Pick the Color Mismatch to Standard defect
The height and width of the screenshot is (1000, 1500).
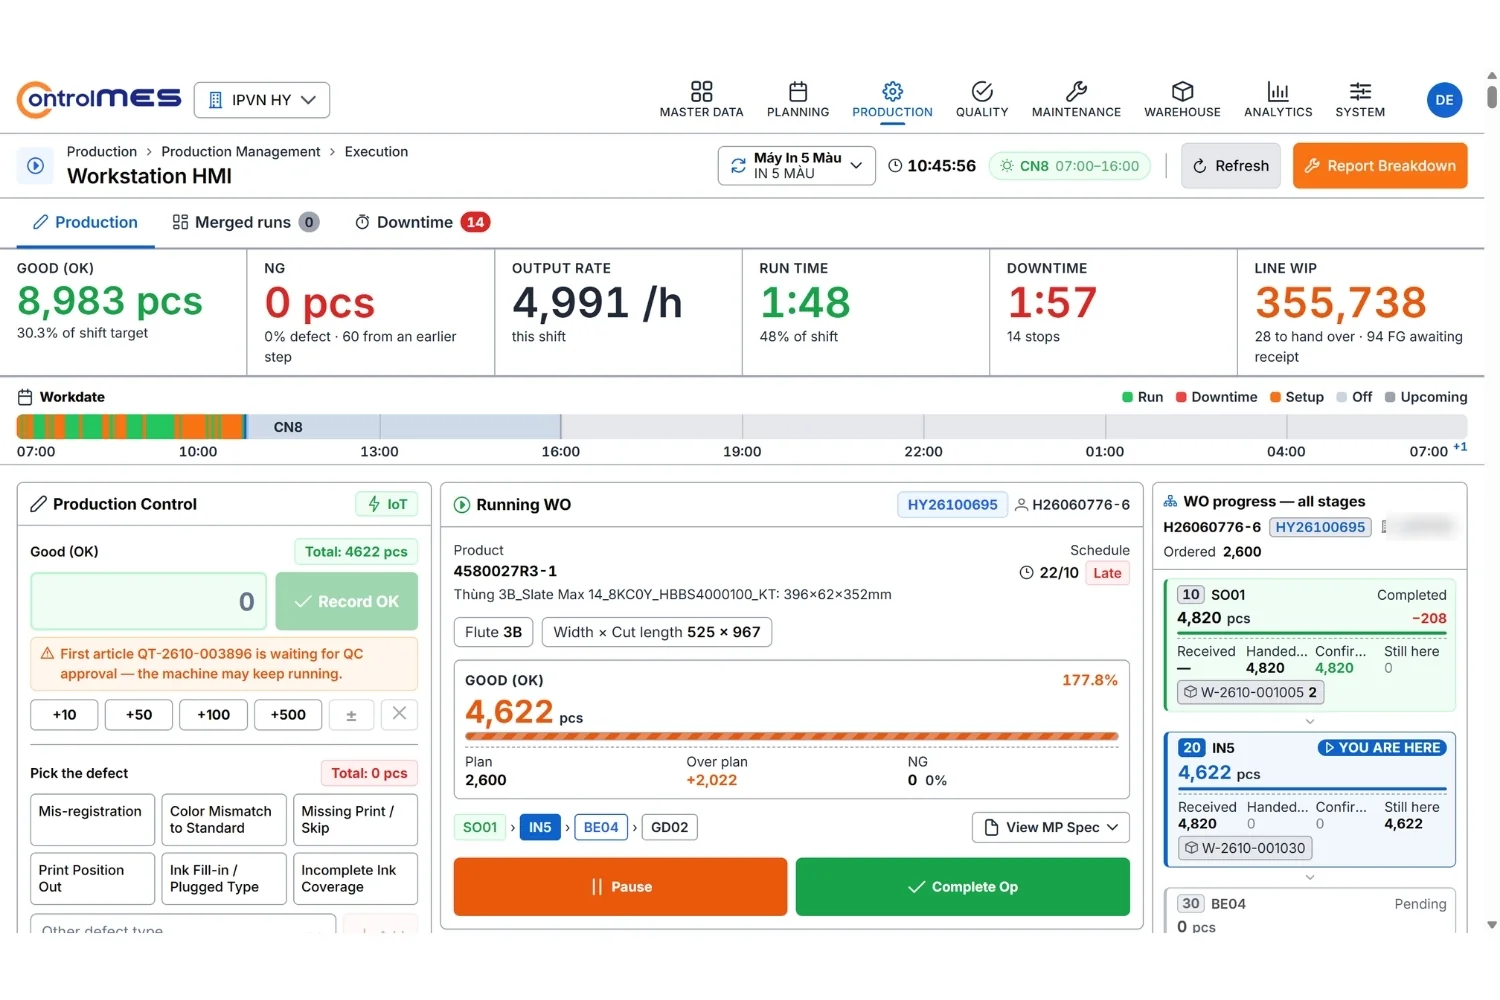pos(224,820)
